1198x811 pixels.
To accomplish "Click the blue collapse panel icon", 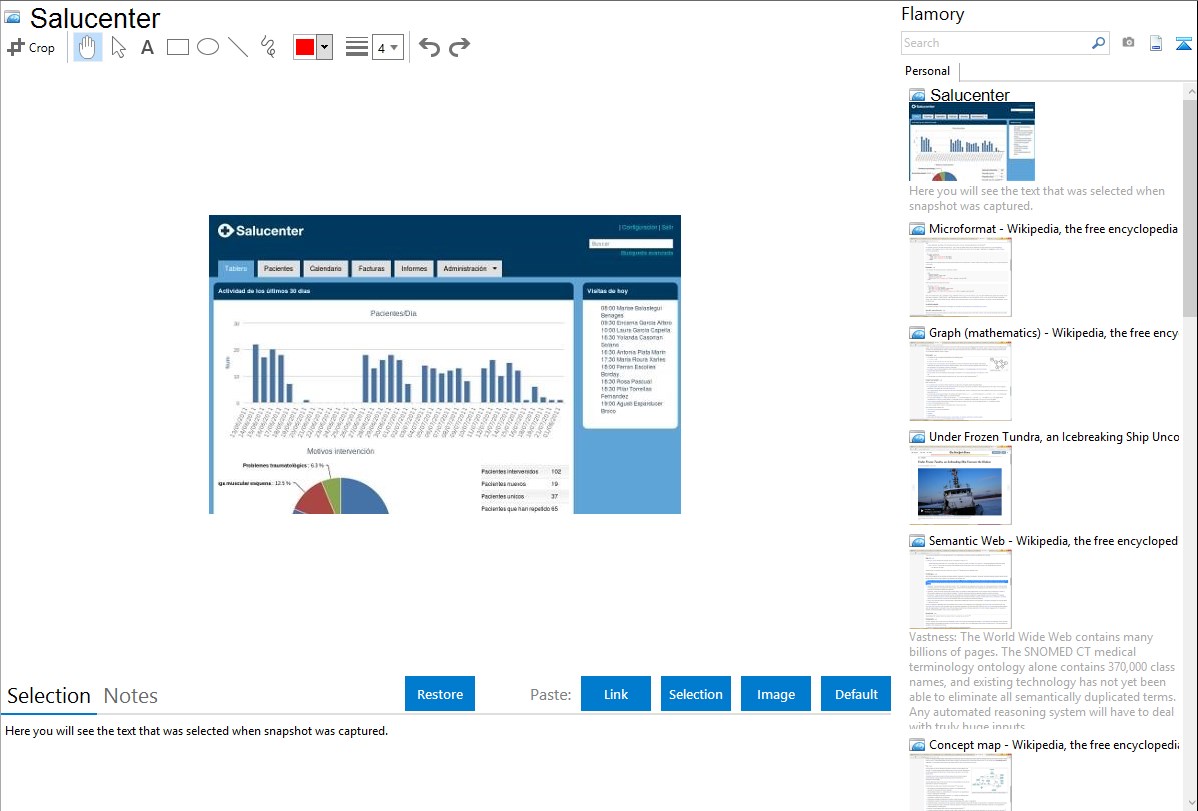I will click(x=1183, y=43).
